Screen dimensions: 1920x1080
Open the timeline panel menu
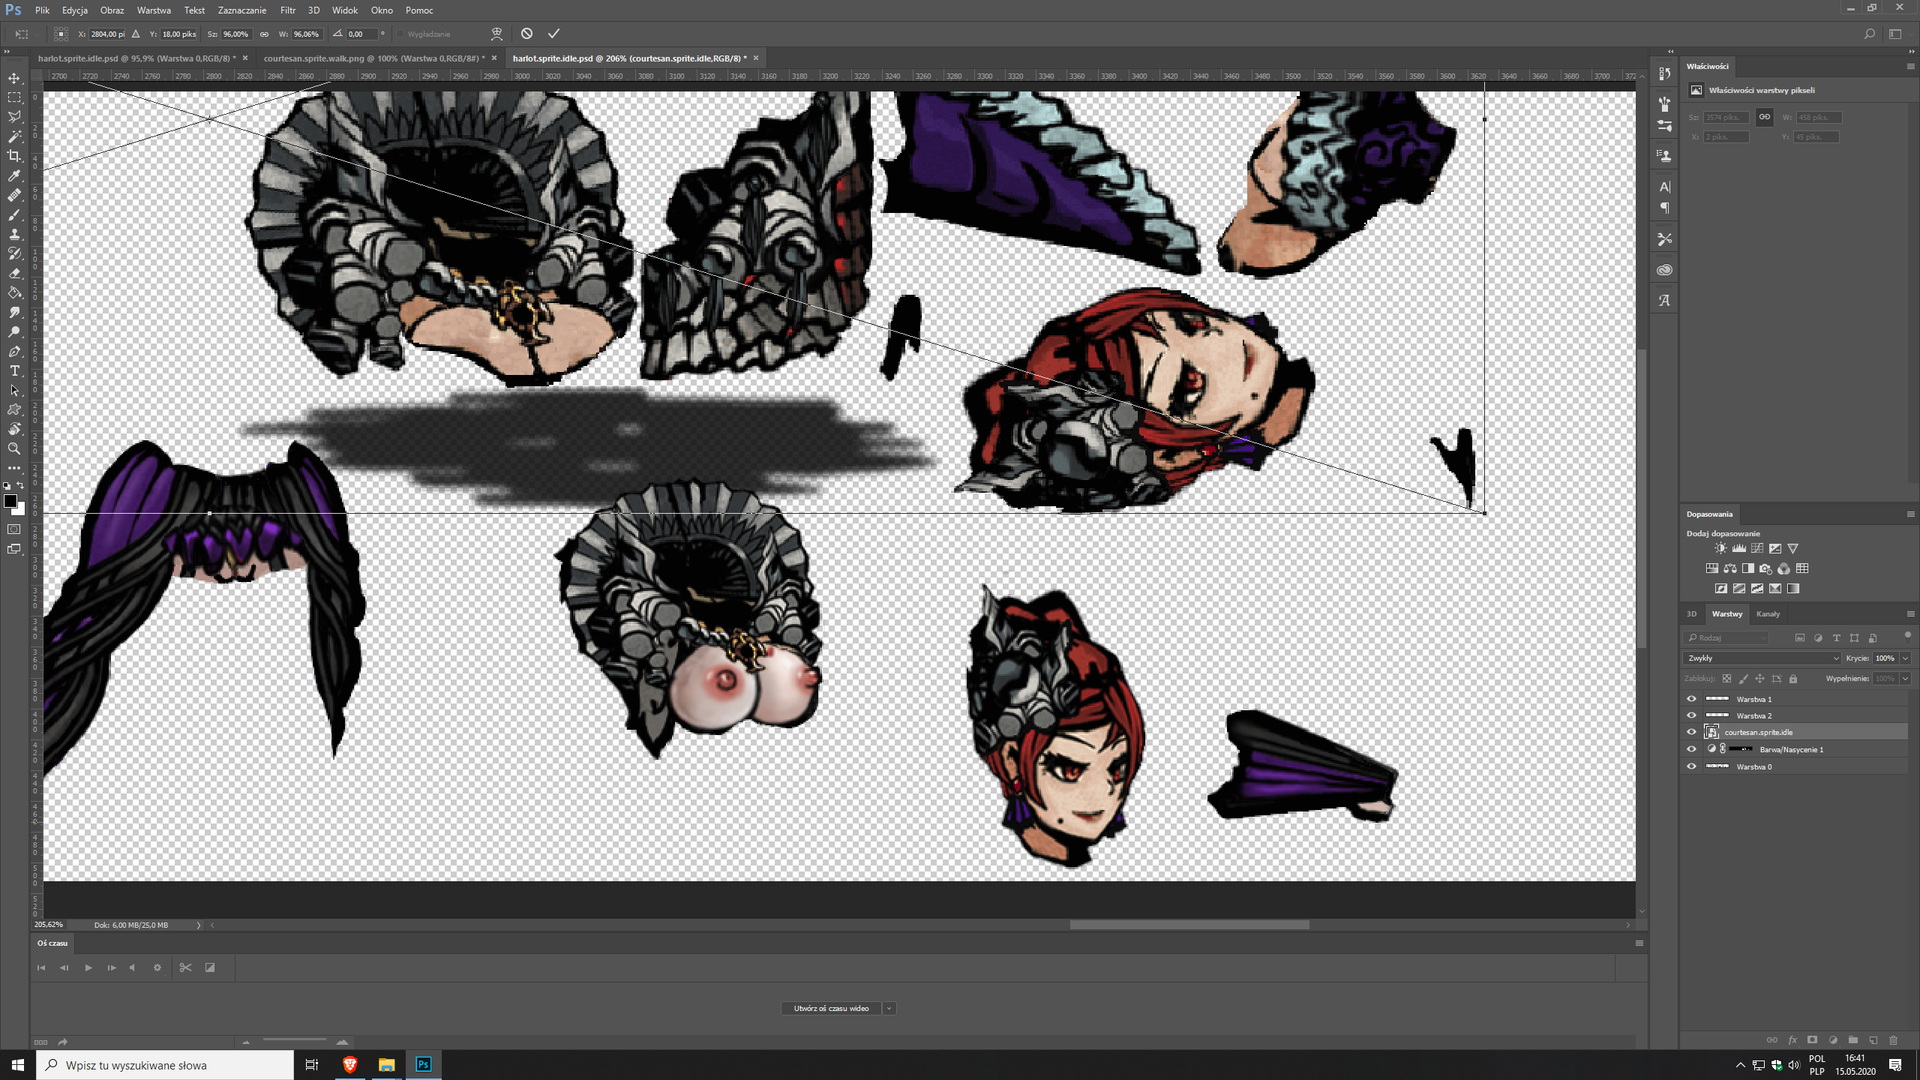[1639, 943]
